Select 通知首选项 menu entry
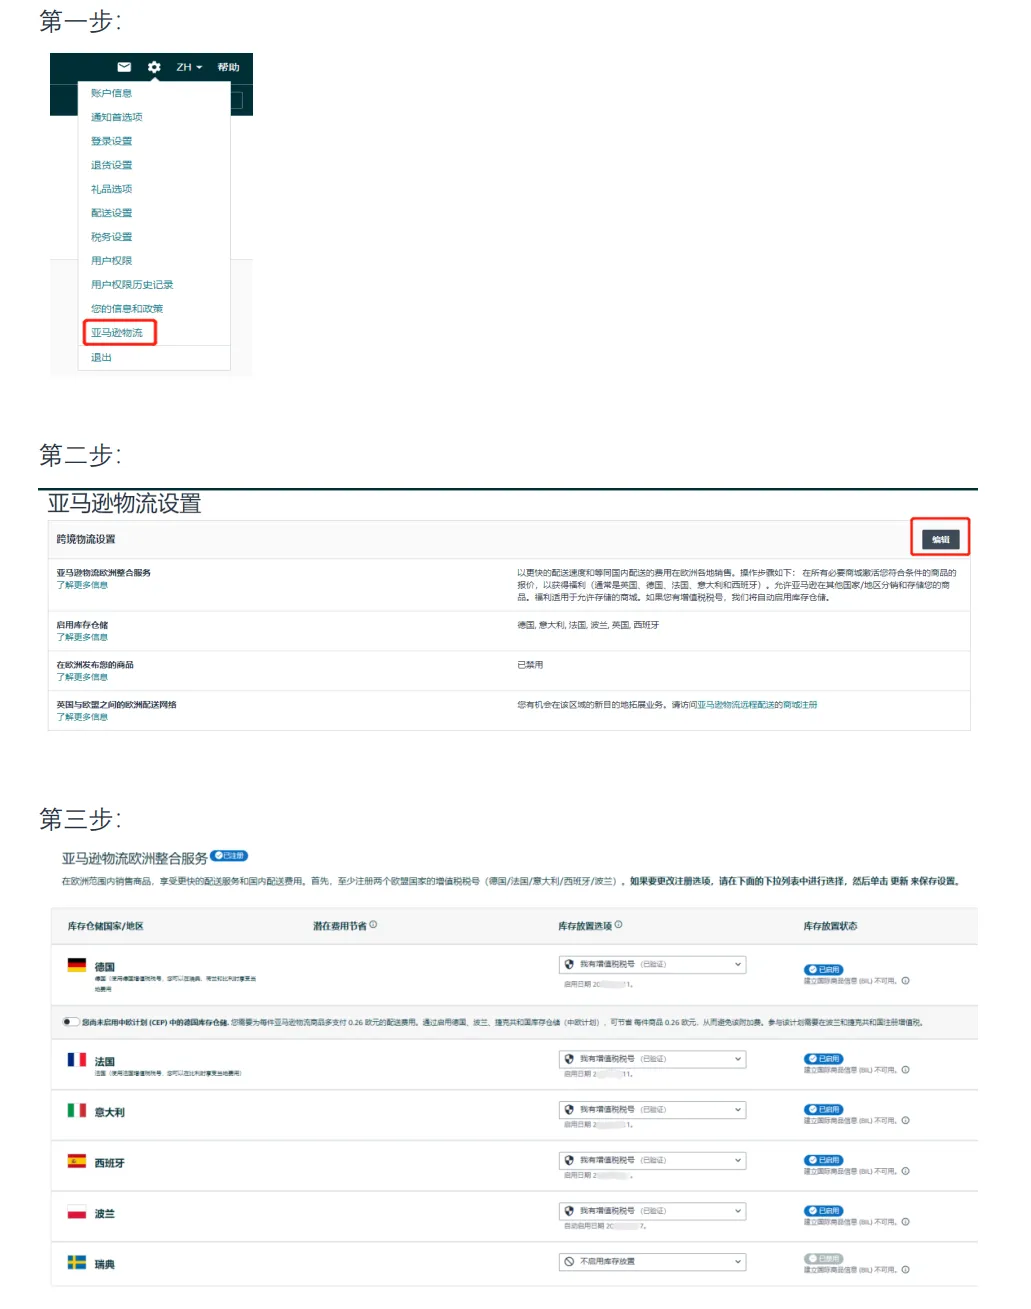The width and height of the screenshot is (1031, 1309). coord(116,117)
